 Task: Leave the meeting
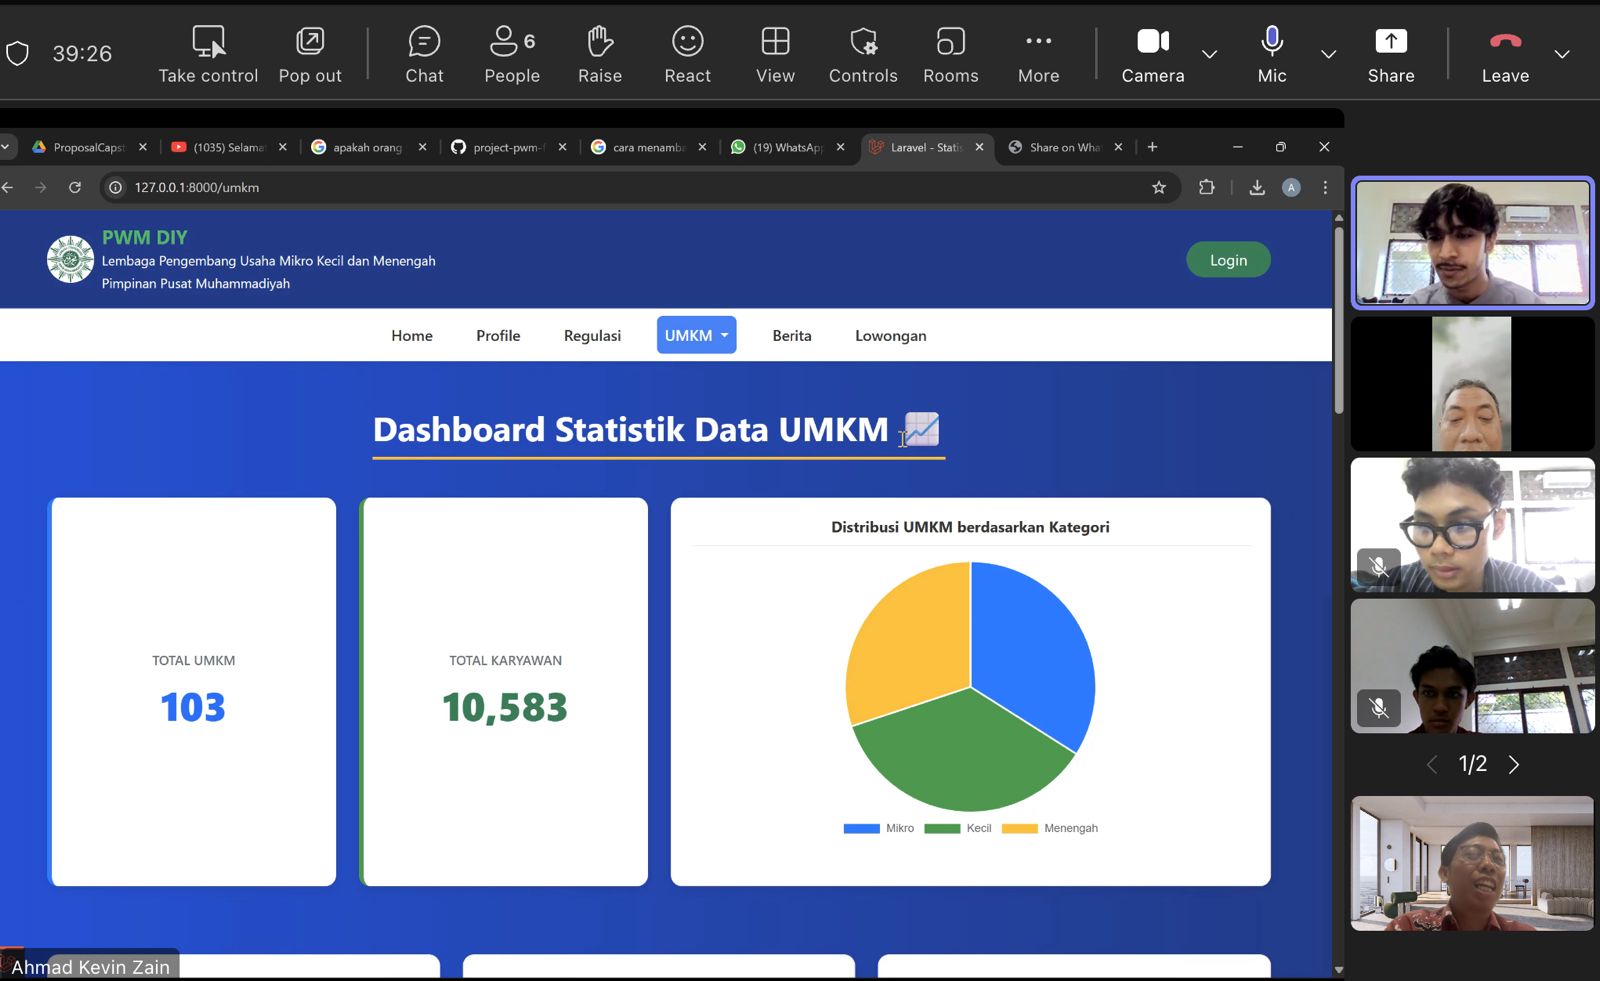click(1504, 54)
